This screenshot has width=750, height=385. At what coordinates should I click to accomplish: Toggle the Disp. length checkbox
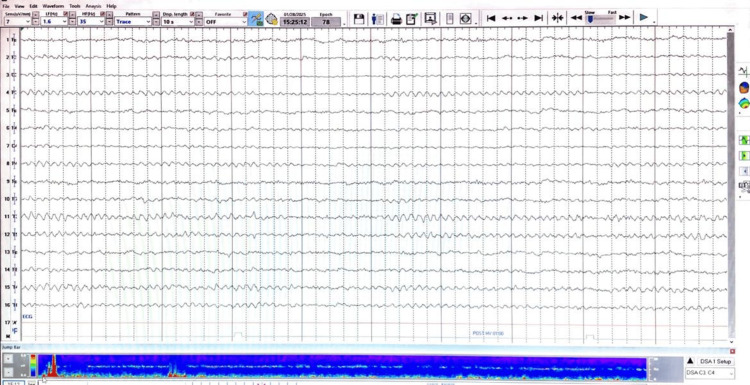[192, 14]
